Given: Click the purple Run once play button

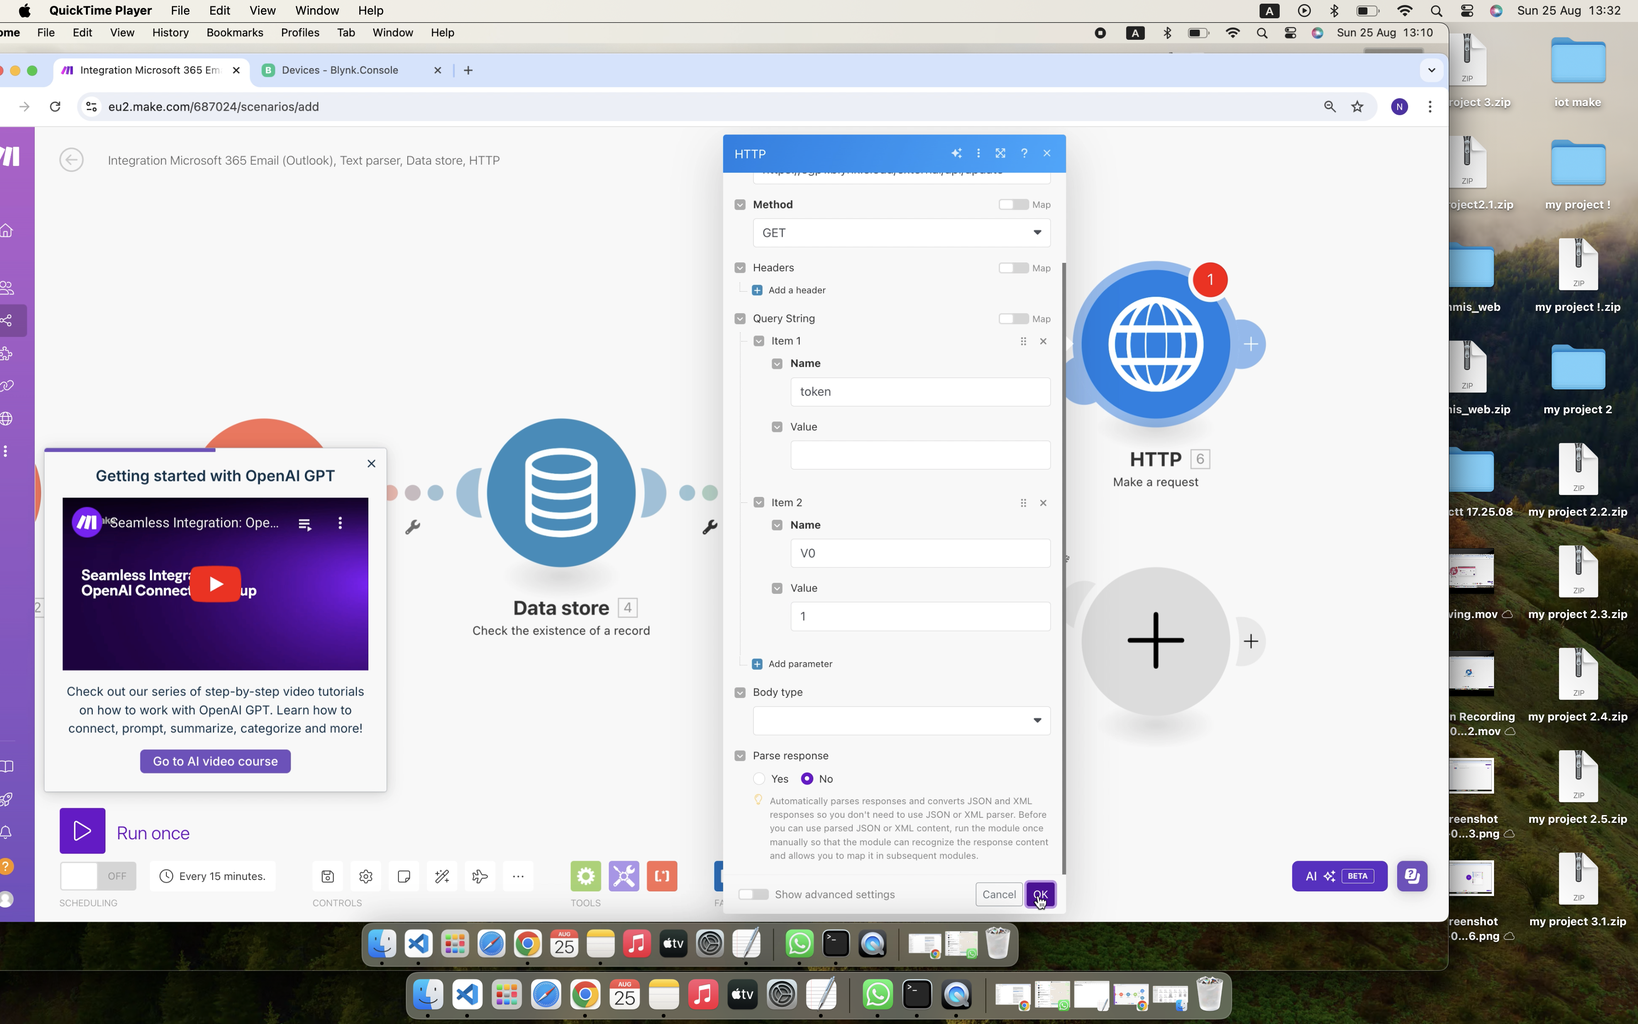Looking at the screenshot, I should (82, 831).
